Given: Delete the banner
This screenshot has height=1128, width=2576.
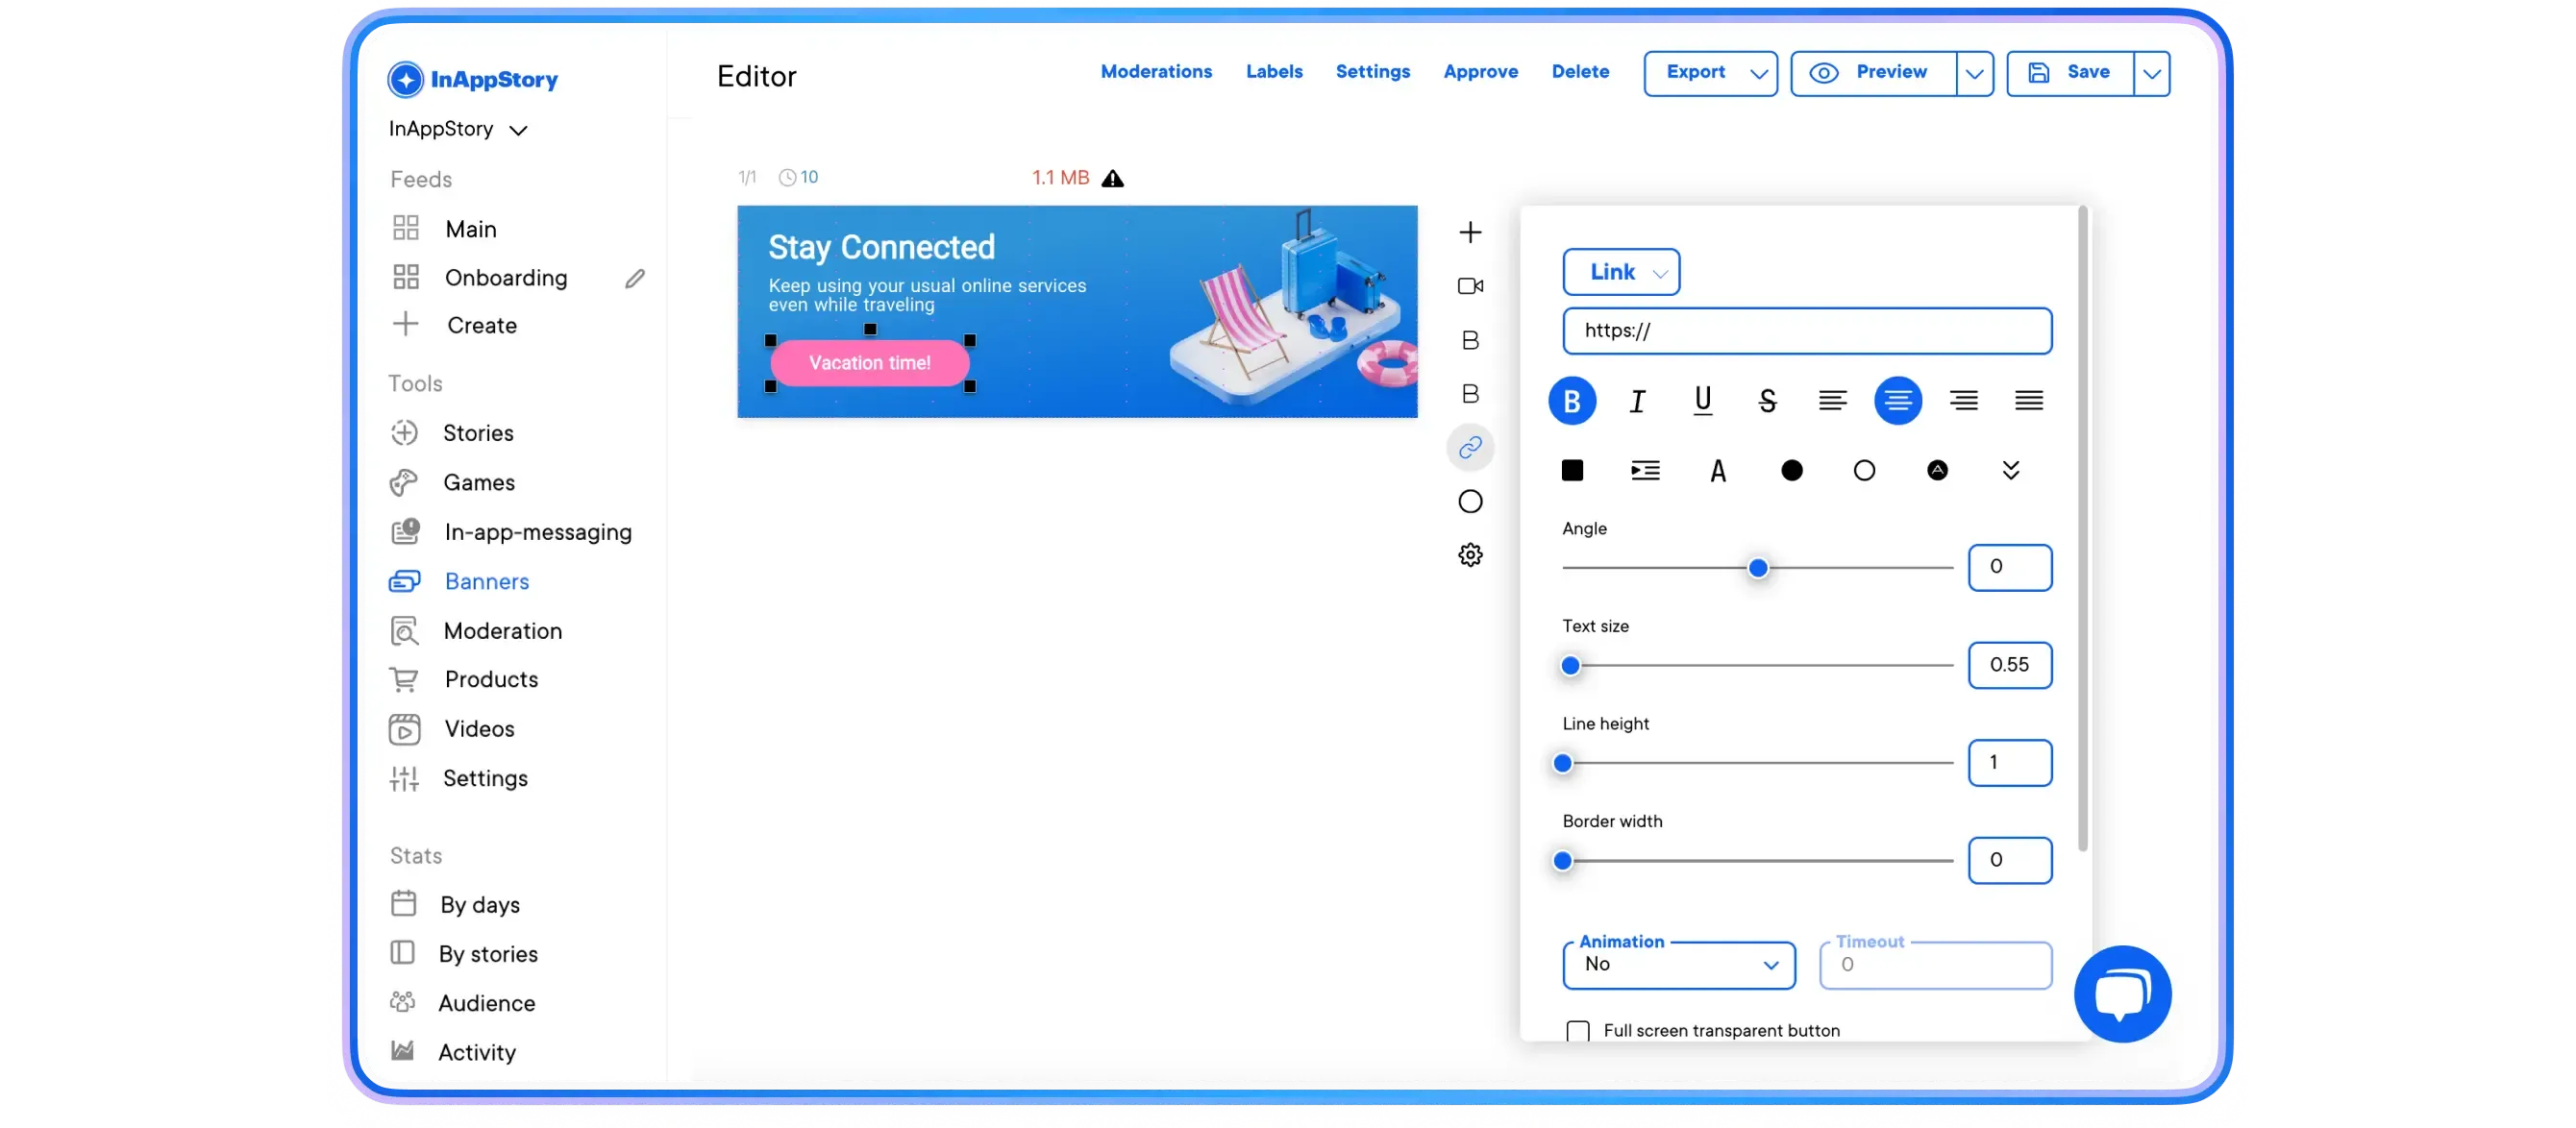Looking at the screenshot, I should (x=1580, y=72).
